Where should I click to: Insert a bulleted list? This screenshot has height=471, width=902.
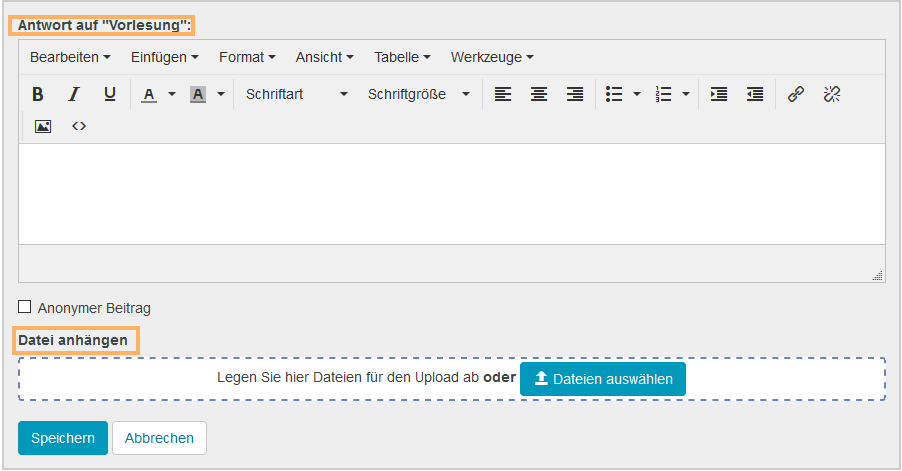point(614,94)
